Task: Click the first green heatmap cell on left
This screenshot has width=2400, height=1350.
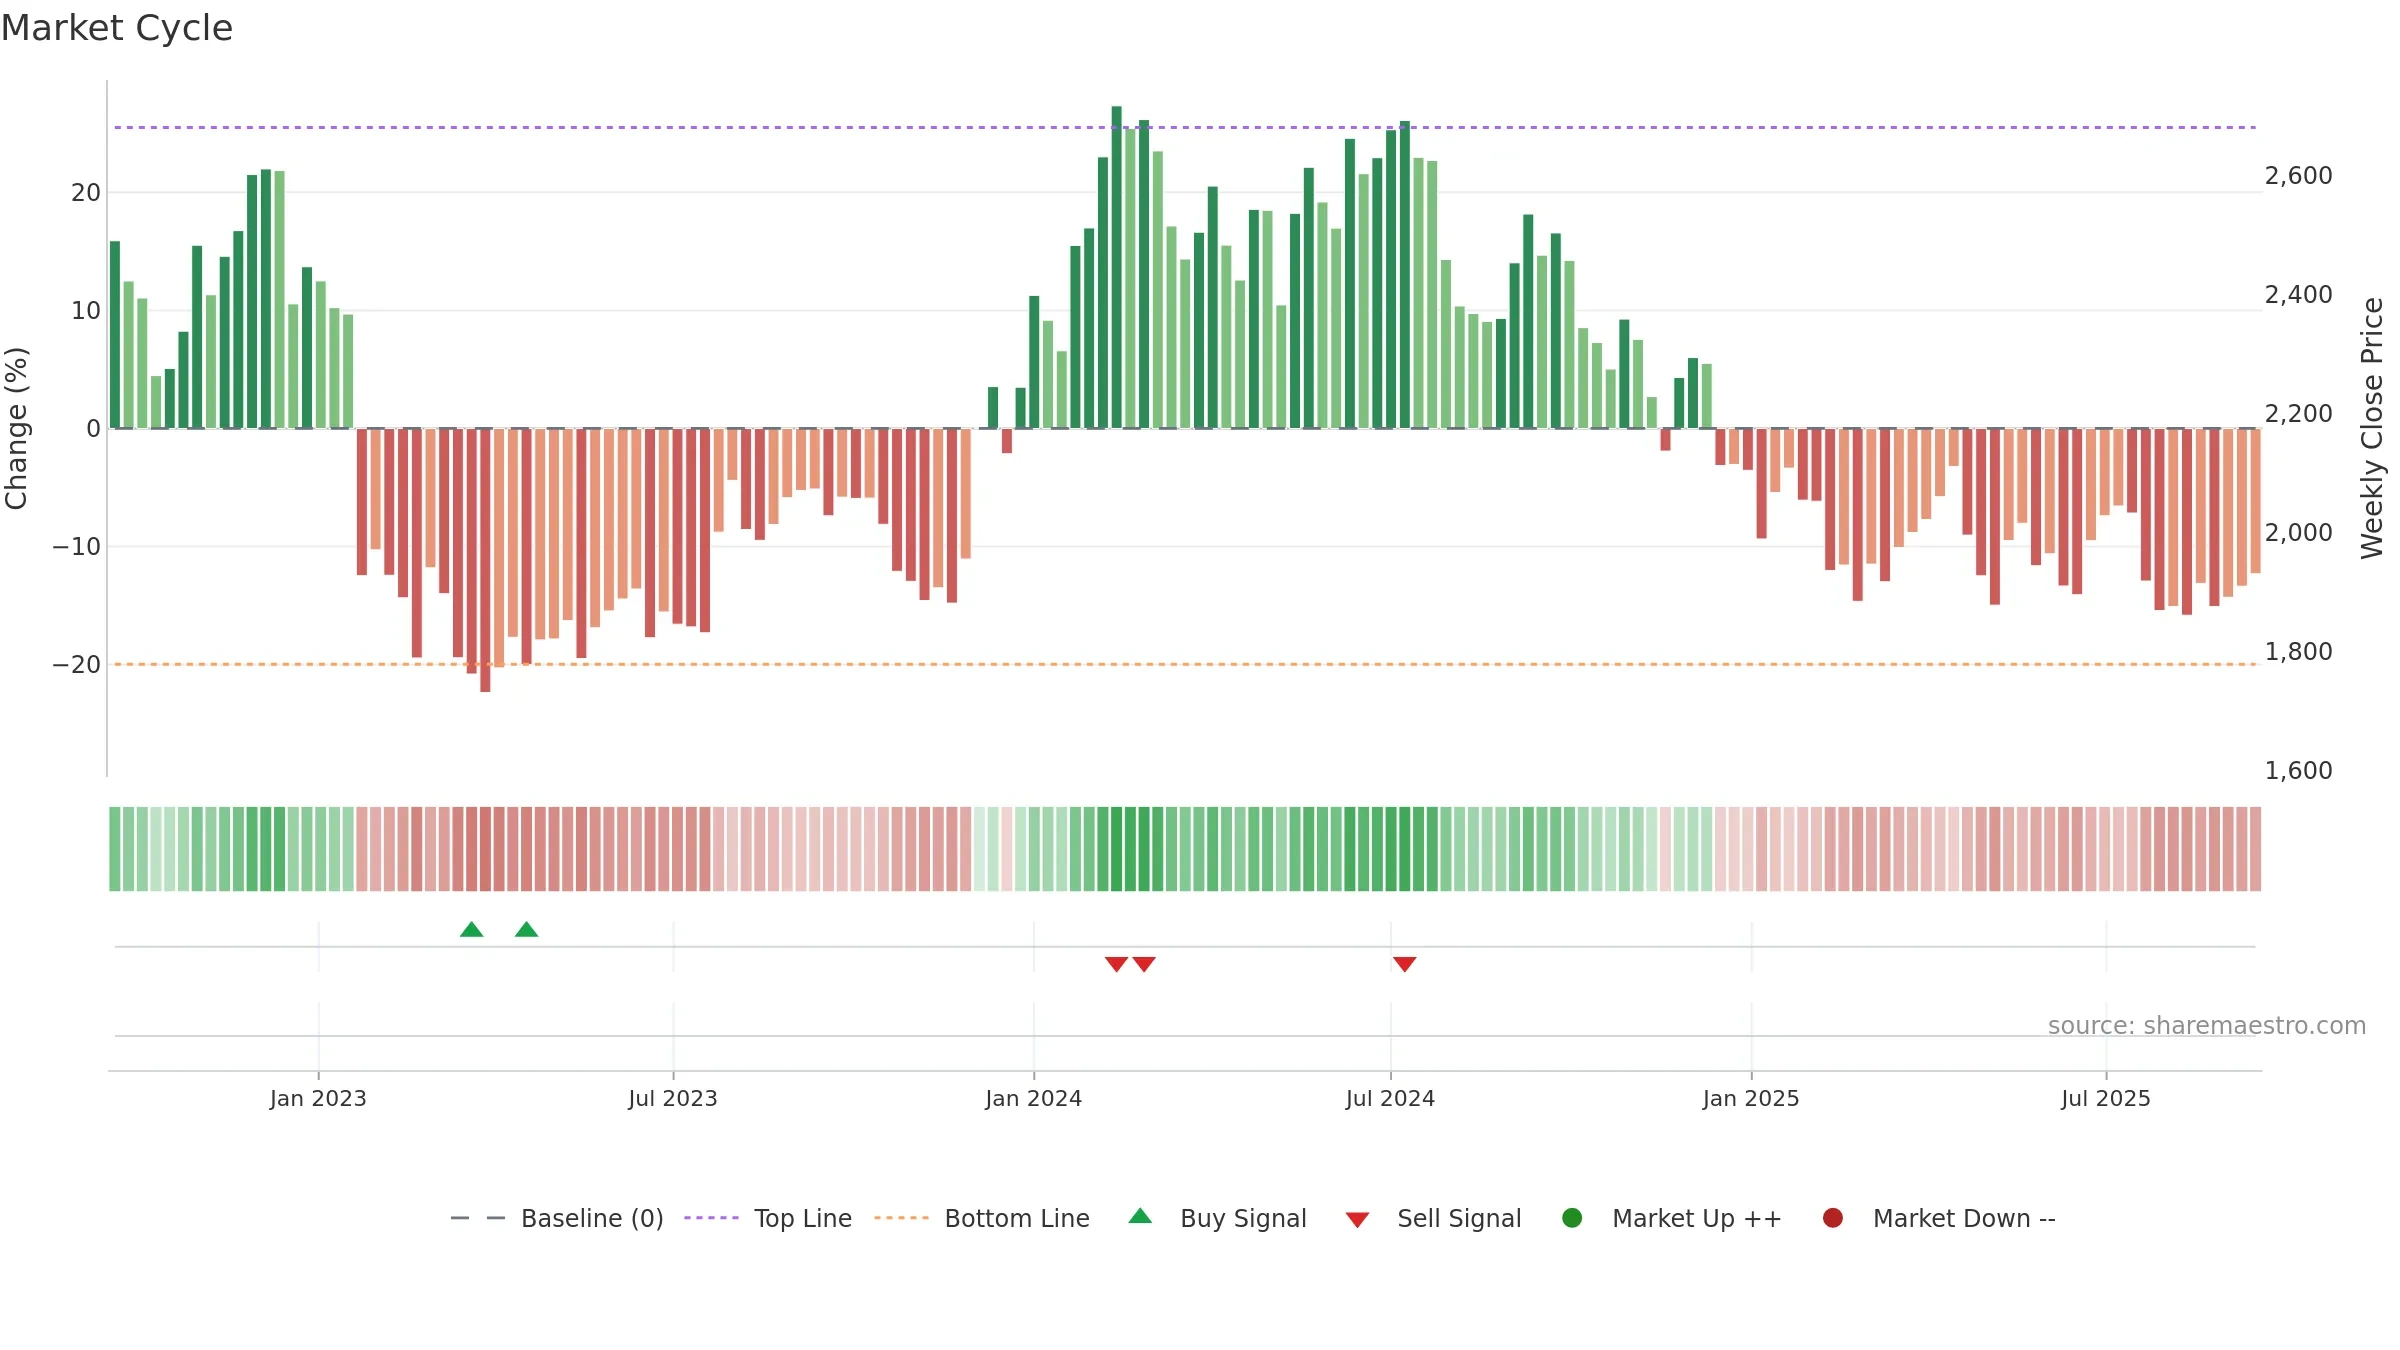Action: [115, 849]
